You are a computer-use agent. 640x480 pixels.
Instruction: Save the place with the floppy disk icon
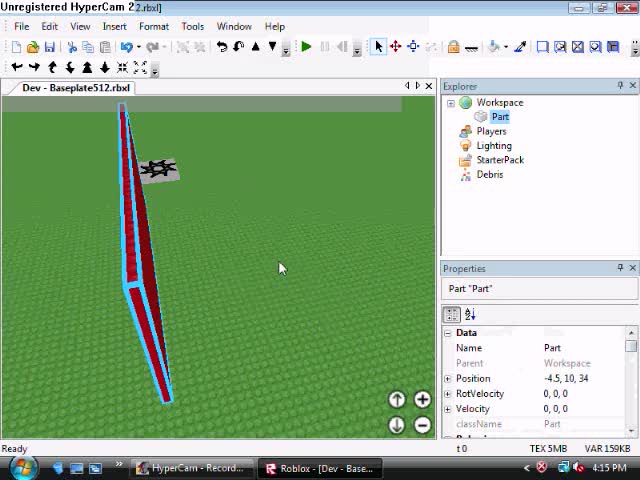[x=49, y=47]
